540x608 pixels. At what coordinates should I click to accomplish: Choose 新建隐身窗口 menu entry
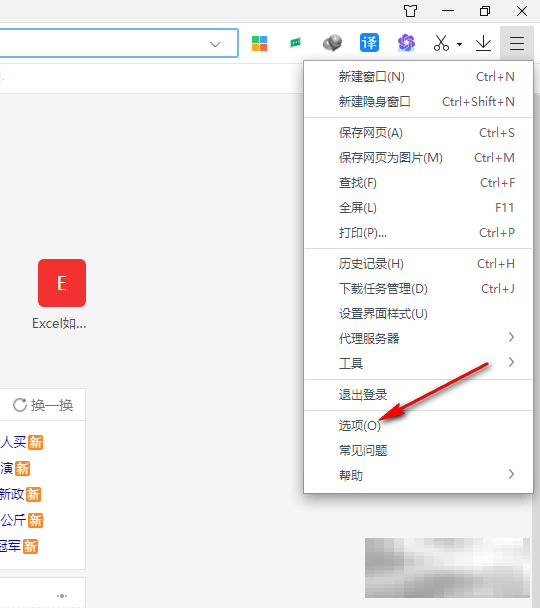click(419, 102)
